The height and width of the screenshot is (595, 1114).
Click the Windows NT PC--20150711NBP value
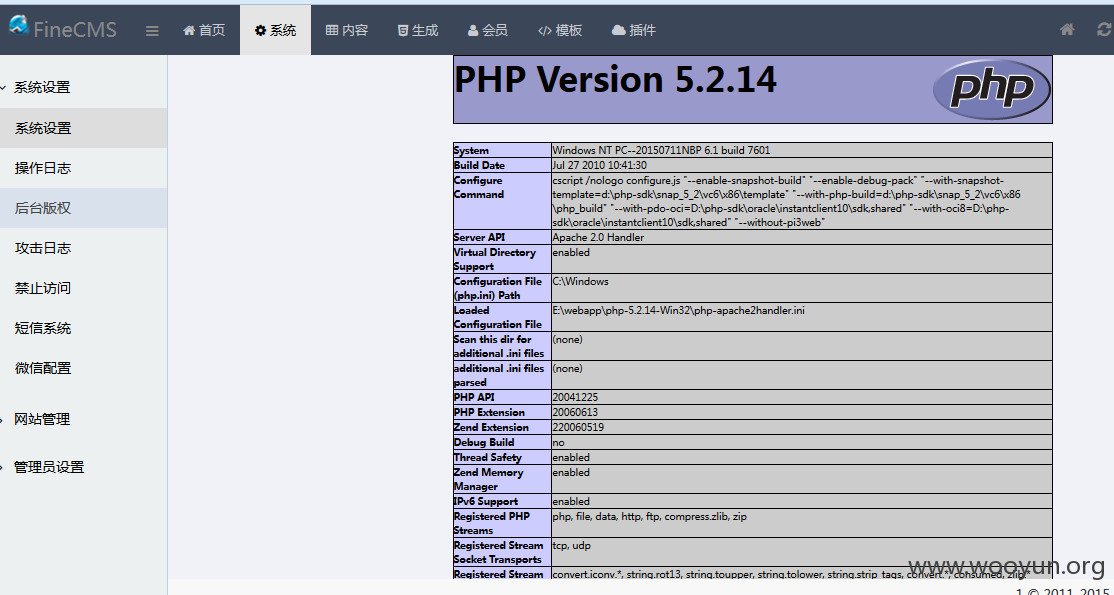coord(661,151)
